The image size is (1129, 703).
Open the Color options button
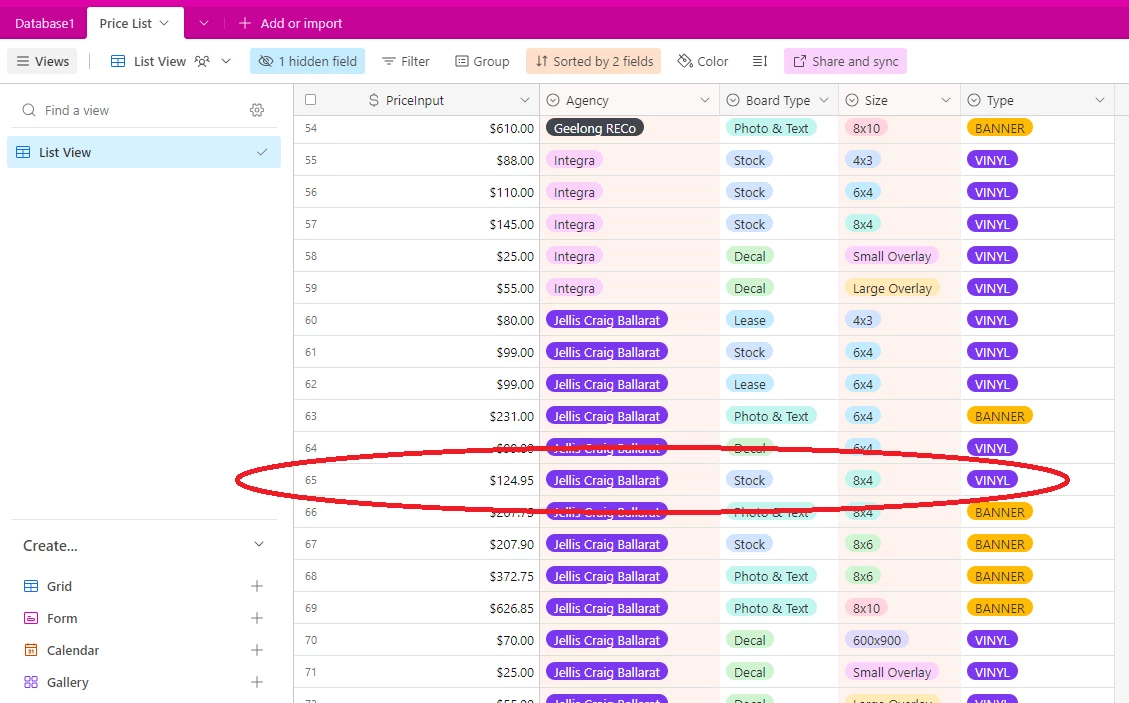click(x=703, y=61)
